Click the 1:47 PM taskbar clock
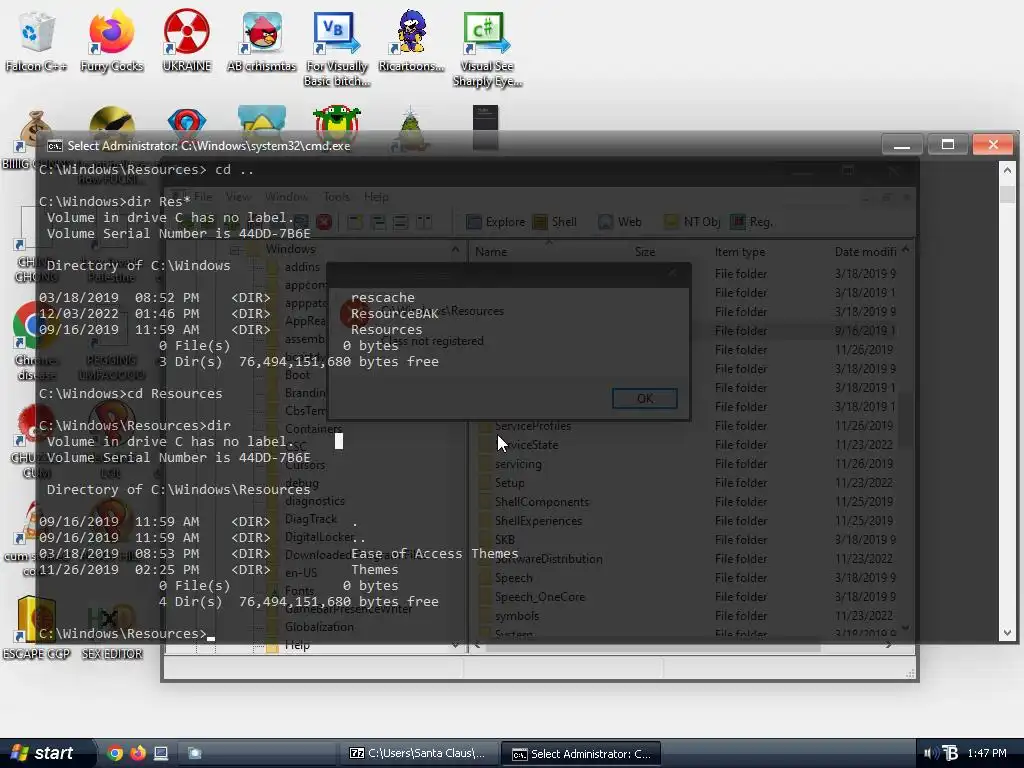Screen dimensions: 1024x768 tap(987, 753)
